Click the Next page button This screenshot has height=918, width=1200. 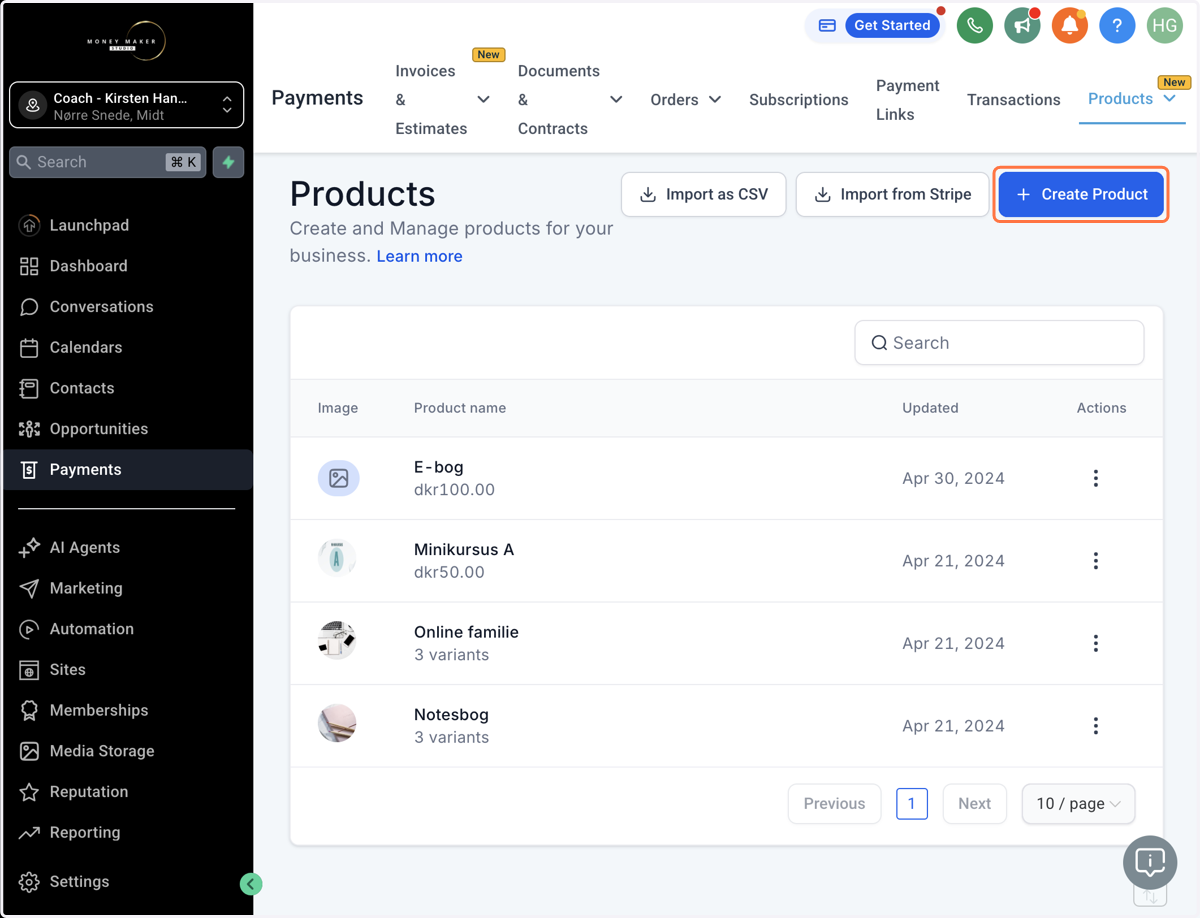point(974,804)
